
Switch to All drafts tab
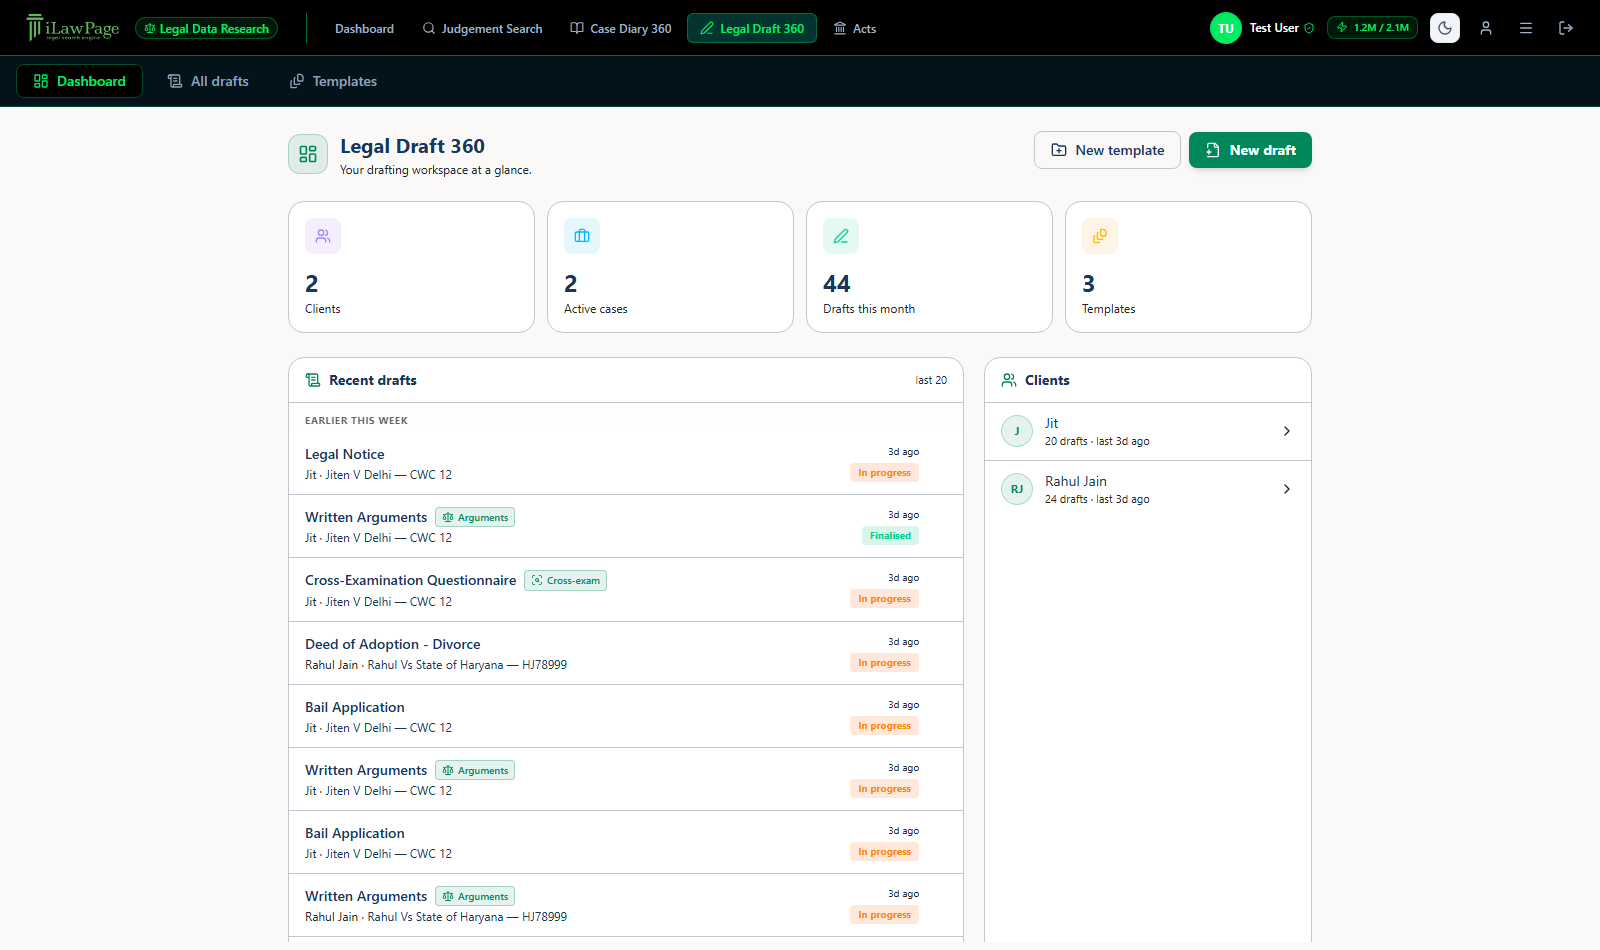click(208, 81)
